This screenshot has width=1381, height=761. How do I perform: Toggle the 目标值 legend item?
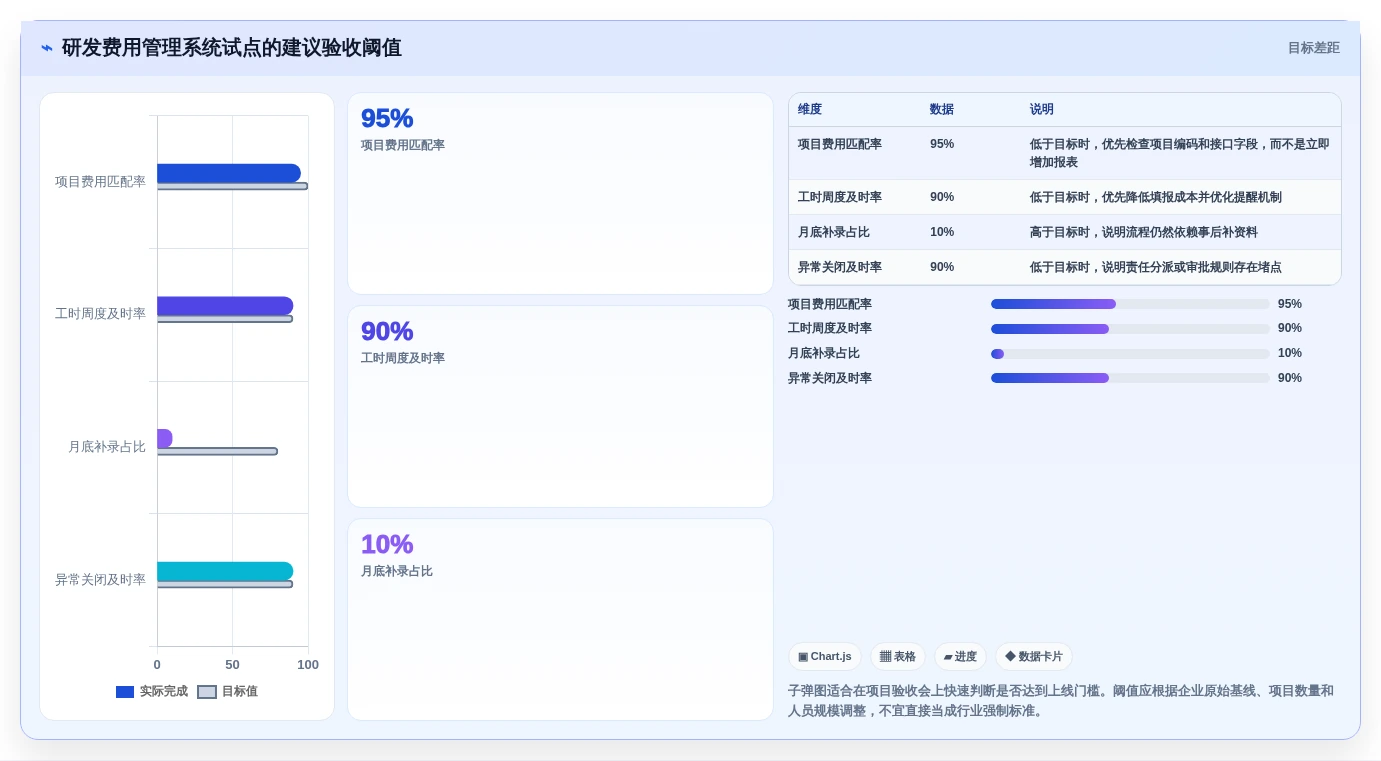228,691
